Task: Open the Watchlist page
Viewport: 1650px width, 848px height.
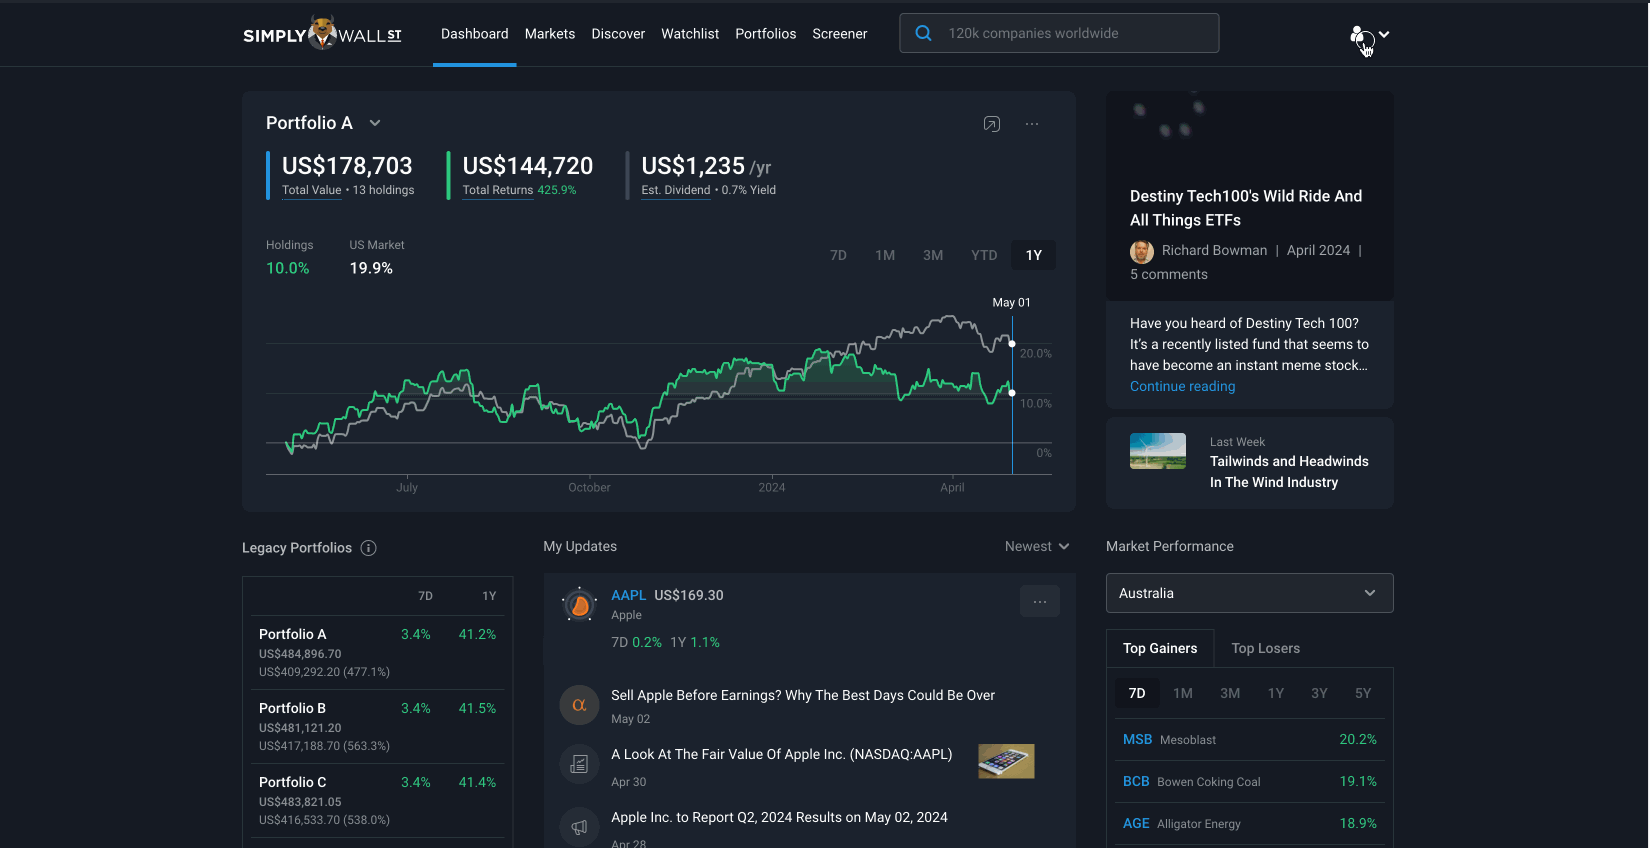Action: 690,34
